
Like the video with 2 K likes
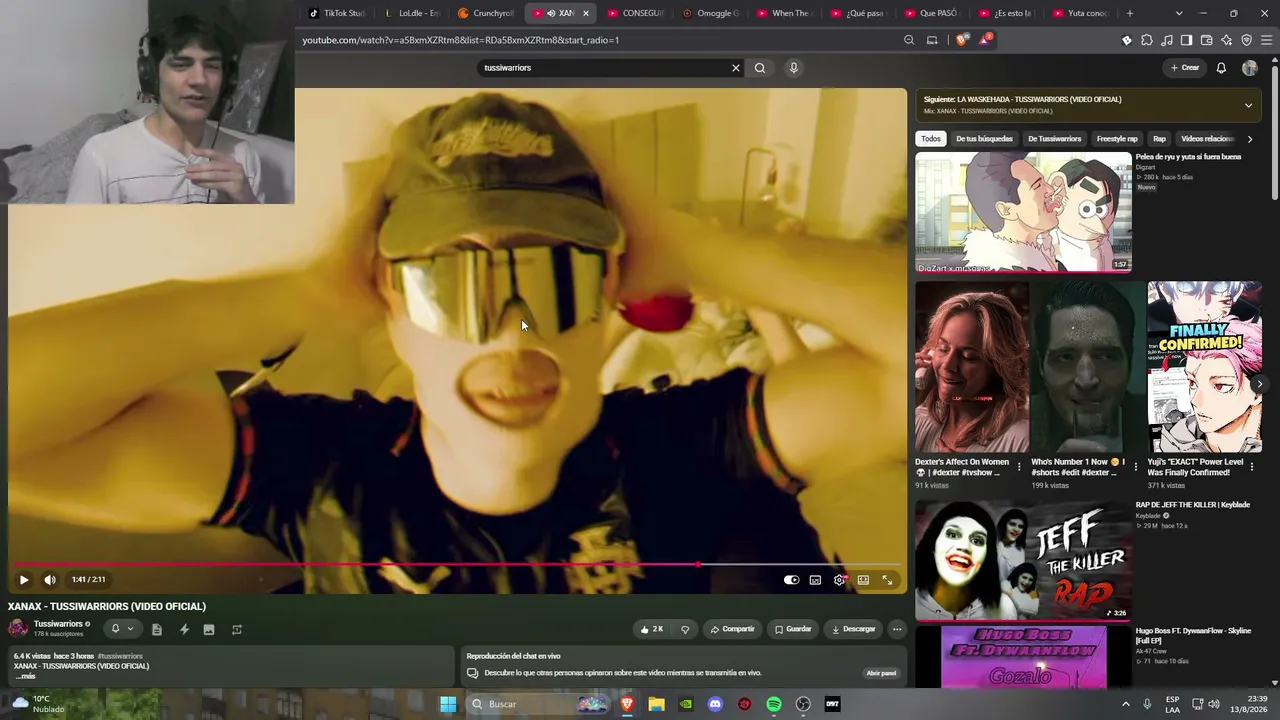coord(651,629)
